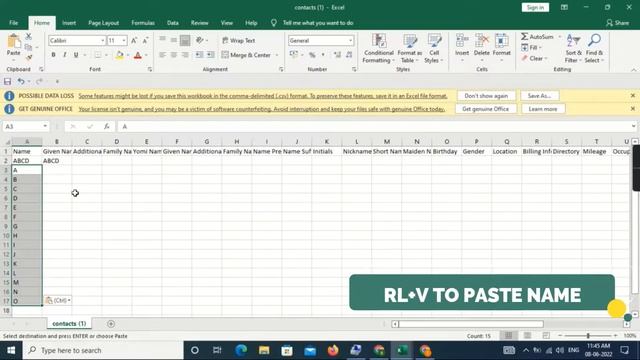This screenshot has height=360, width=640.
Task: Toggle Italic formatting
Action: point(64,55)
